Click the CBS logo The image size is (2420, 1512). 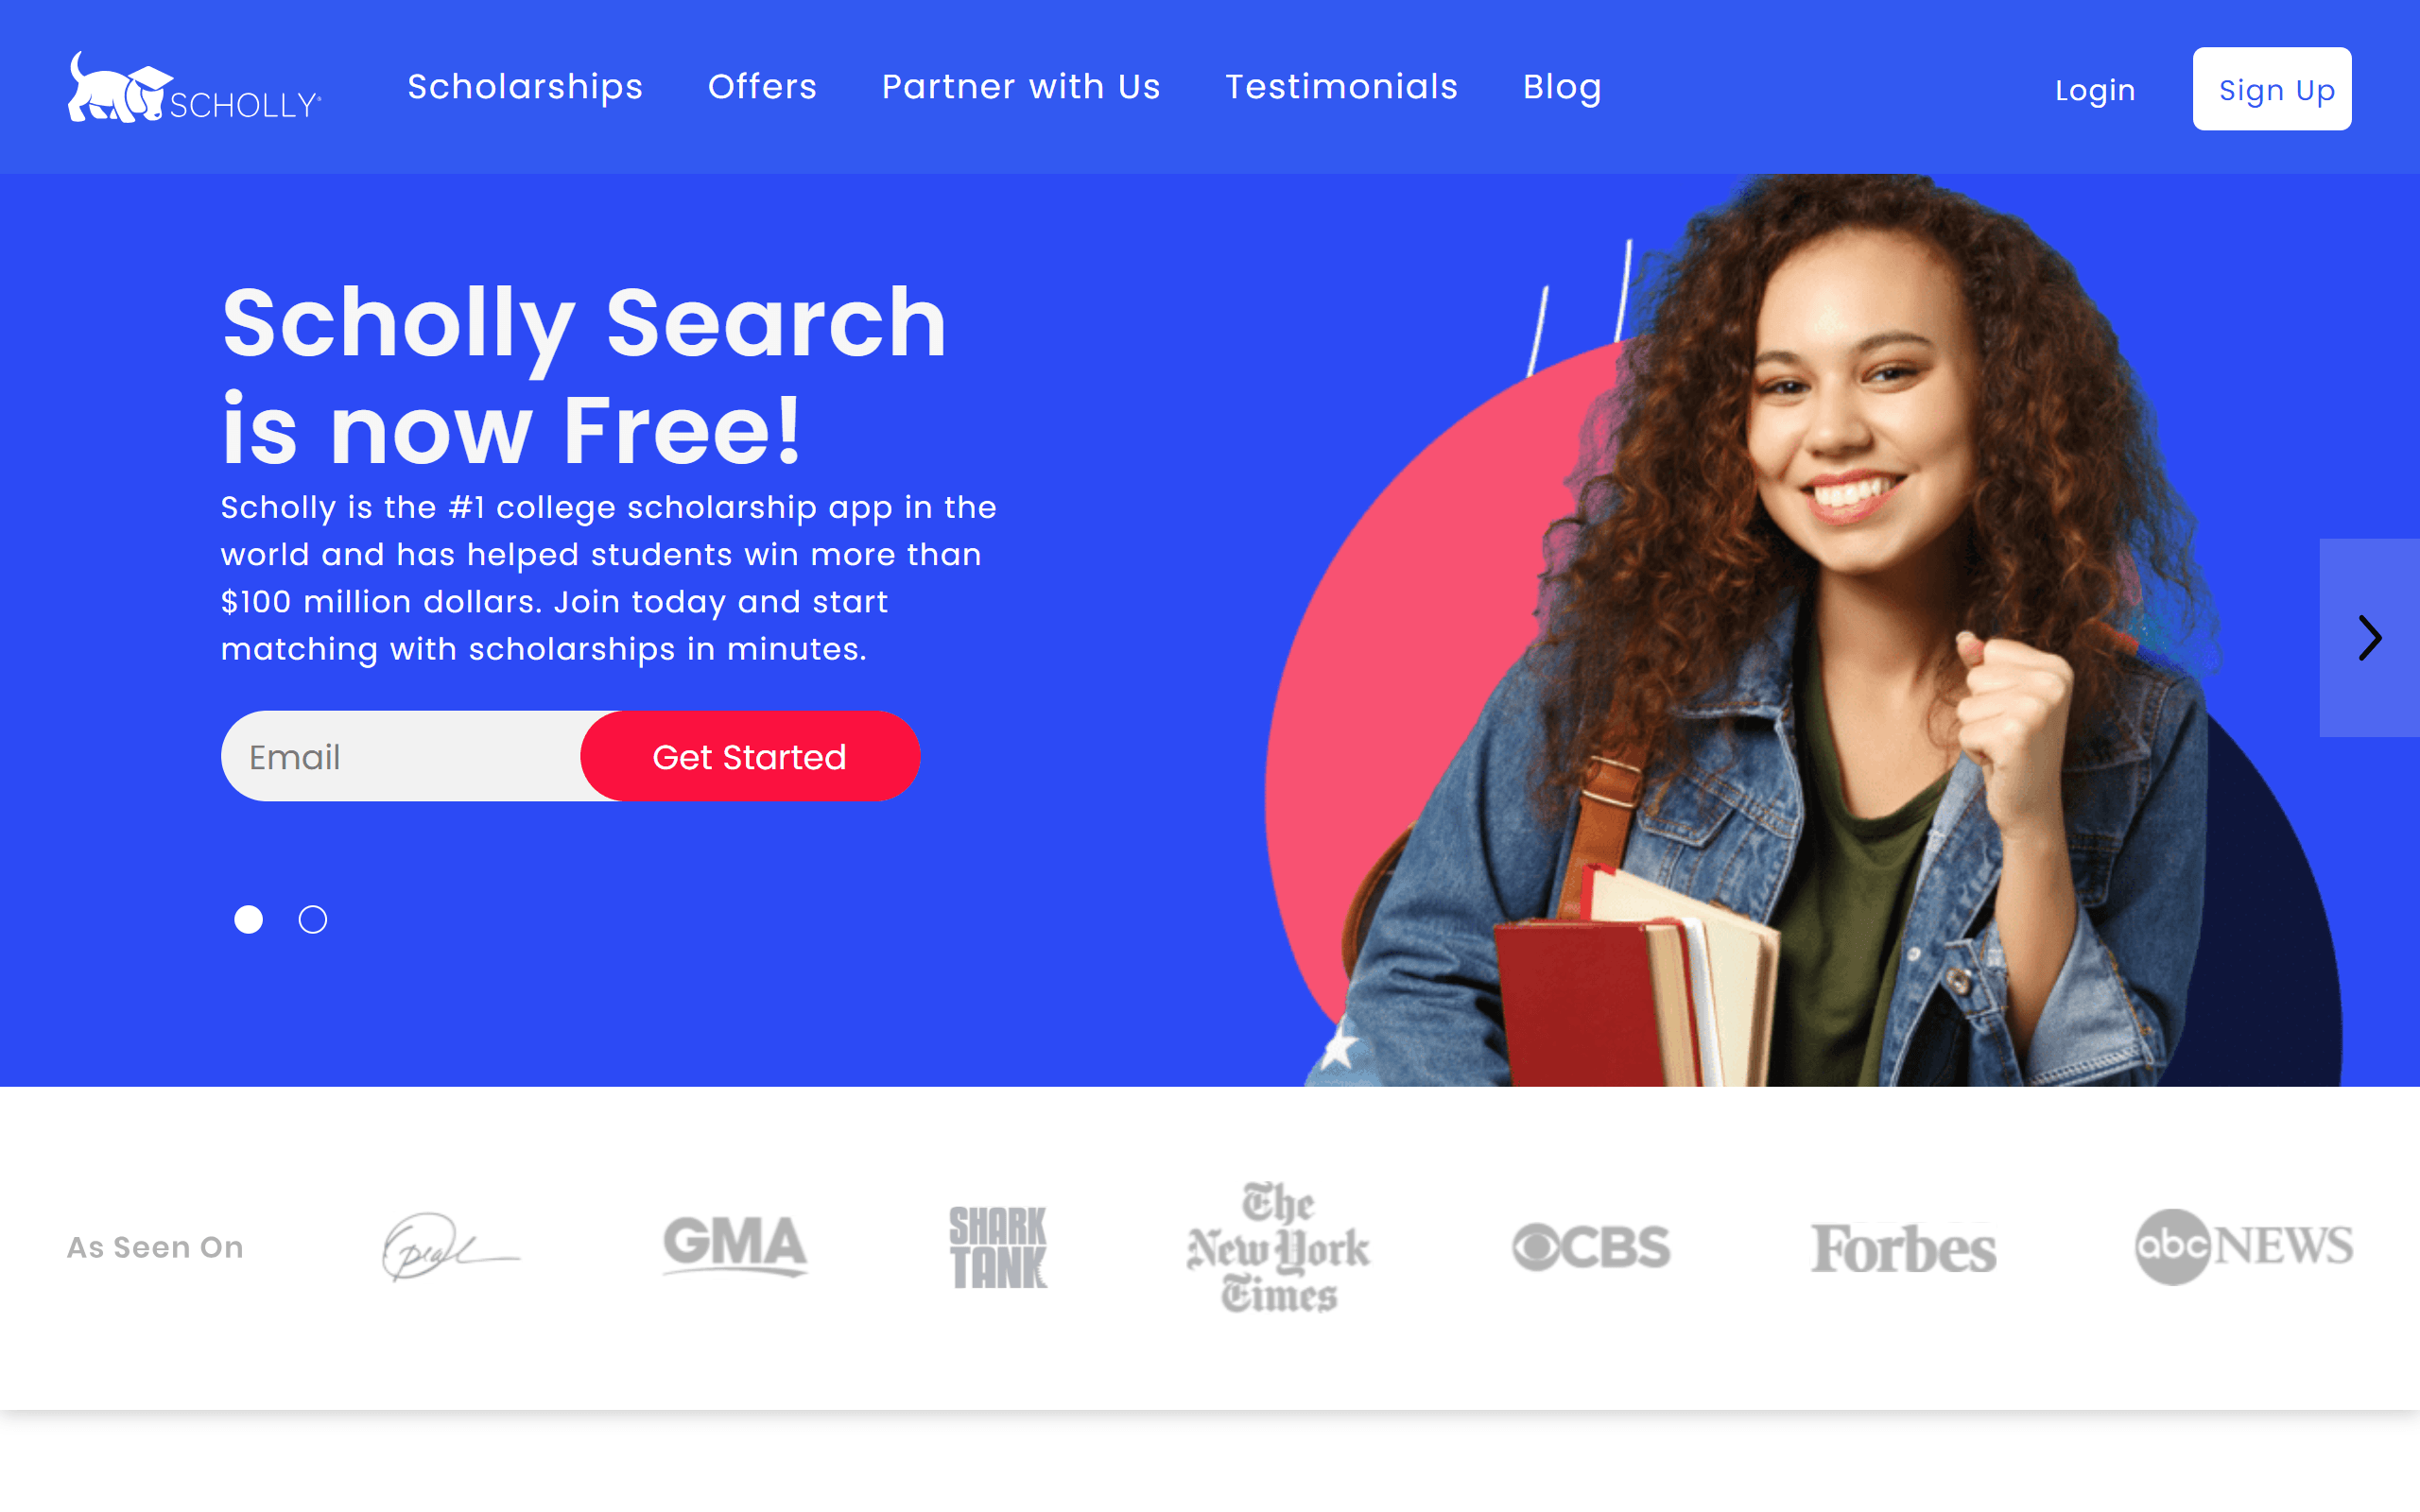click(x=1591, y=1247)
